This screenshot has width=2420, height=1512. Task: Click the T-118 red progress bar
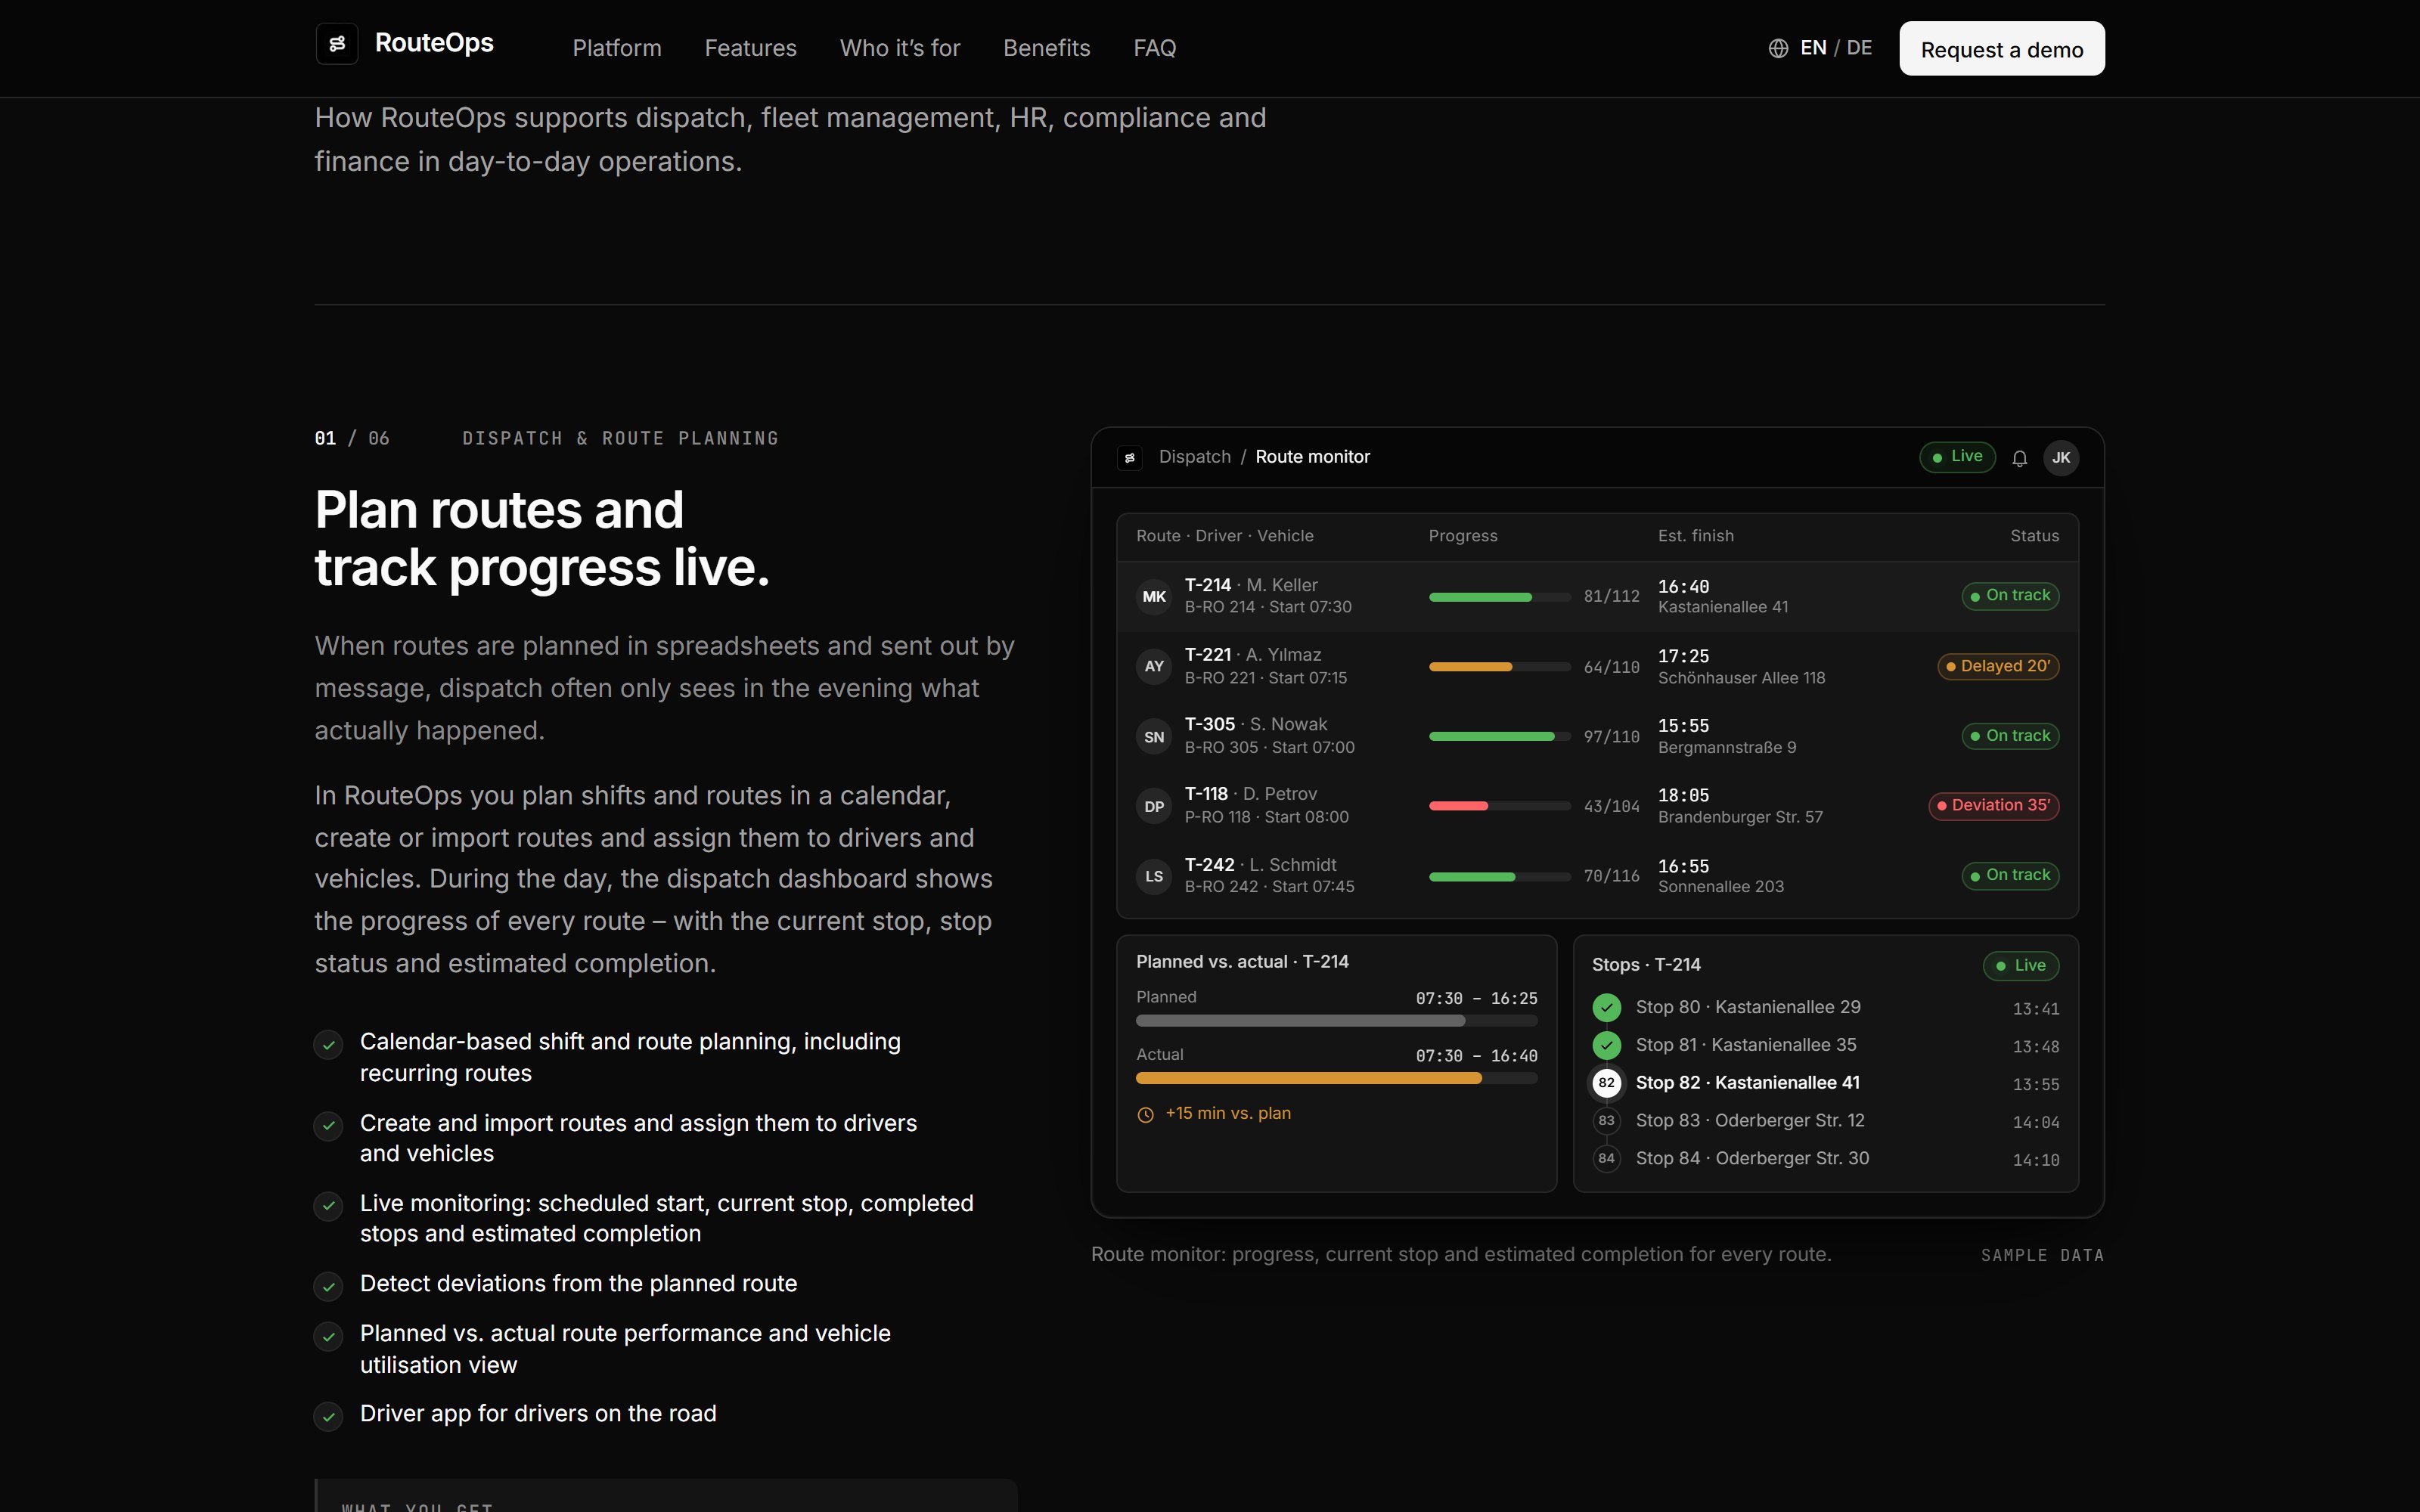click(1499, 806)
